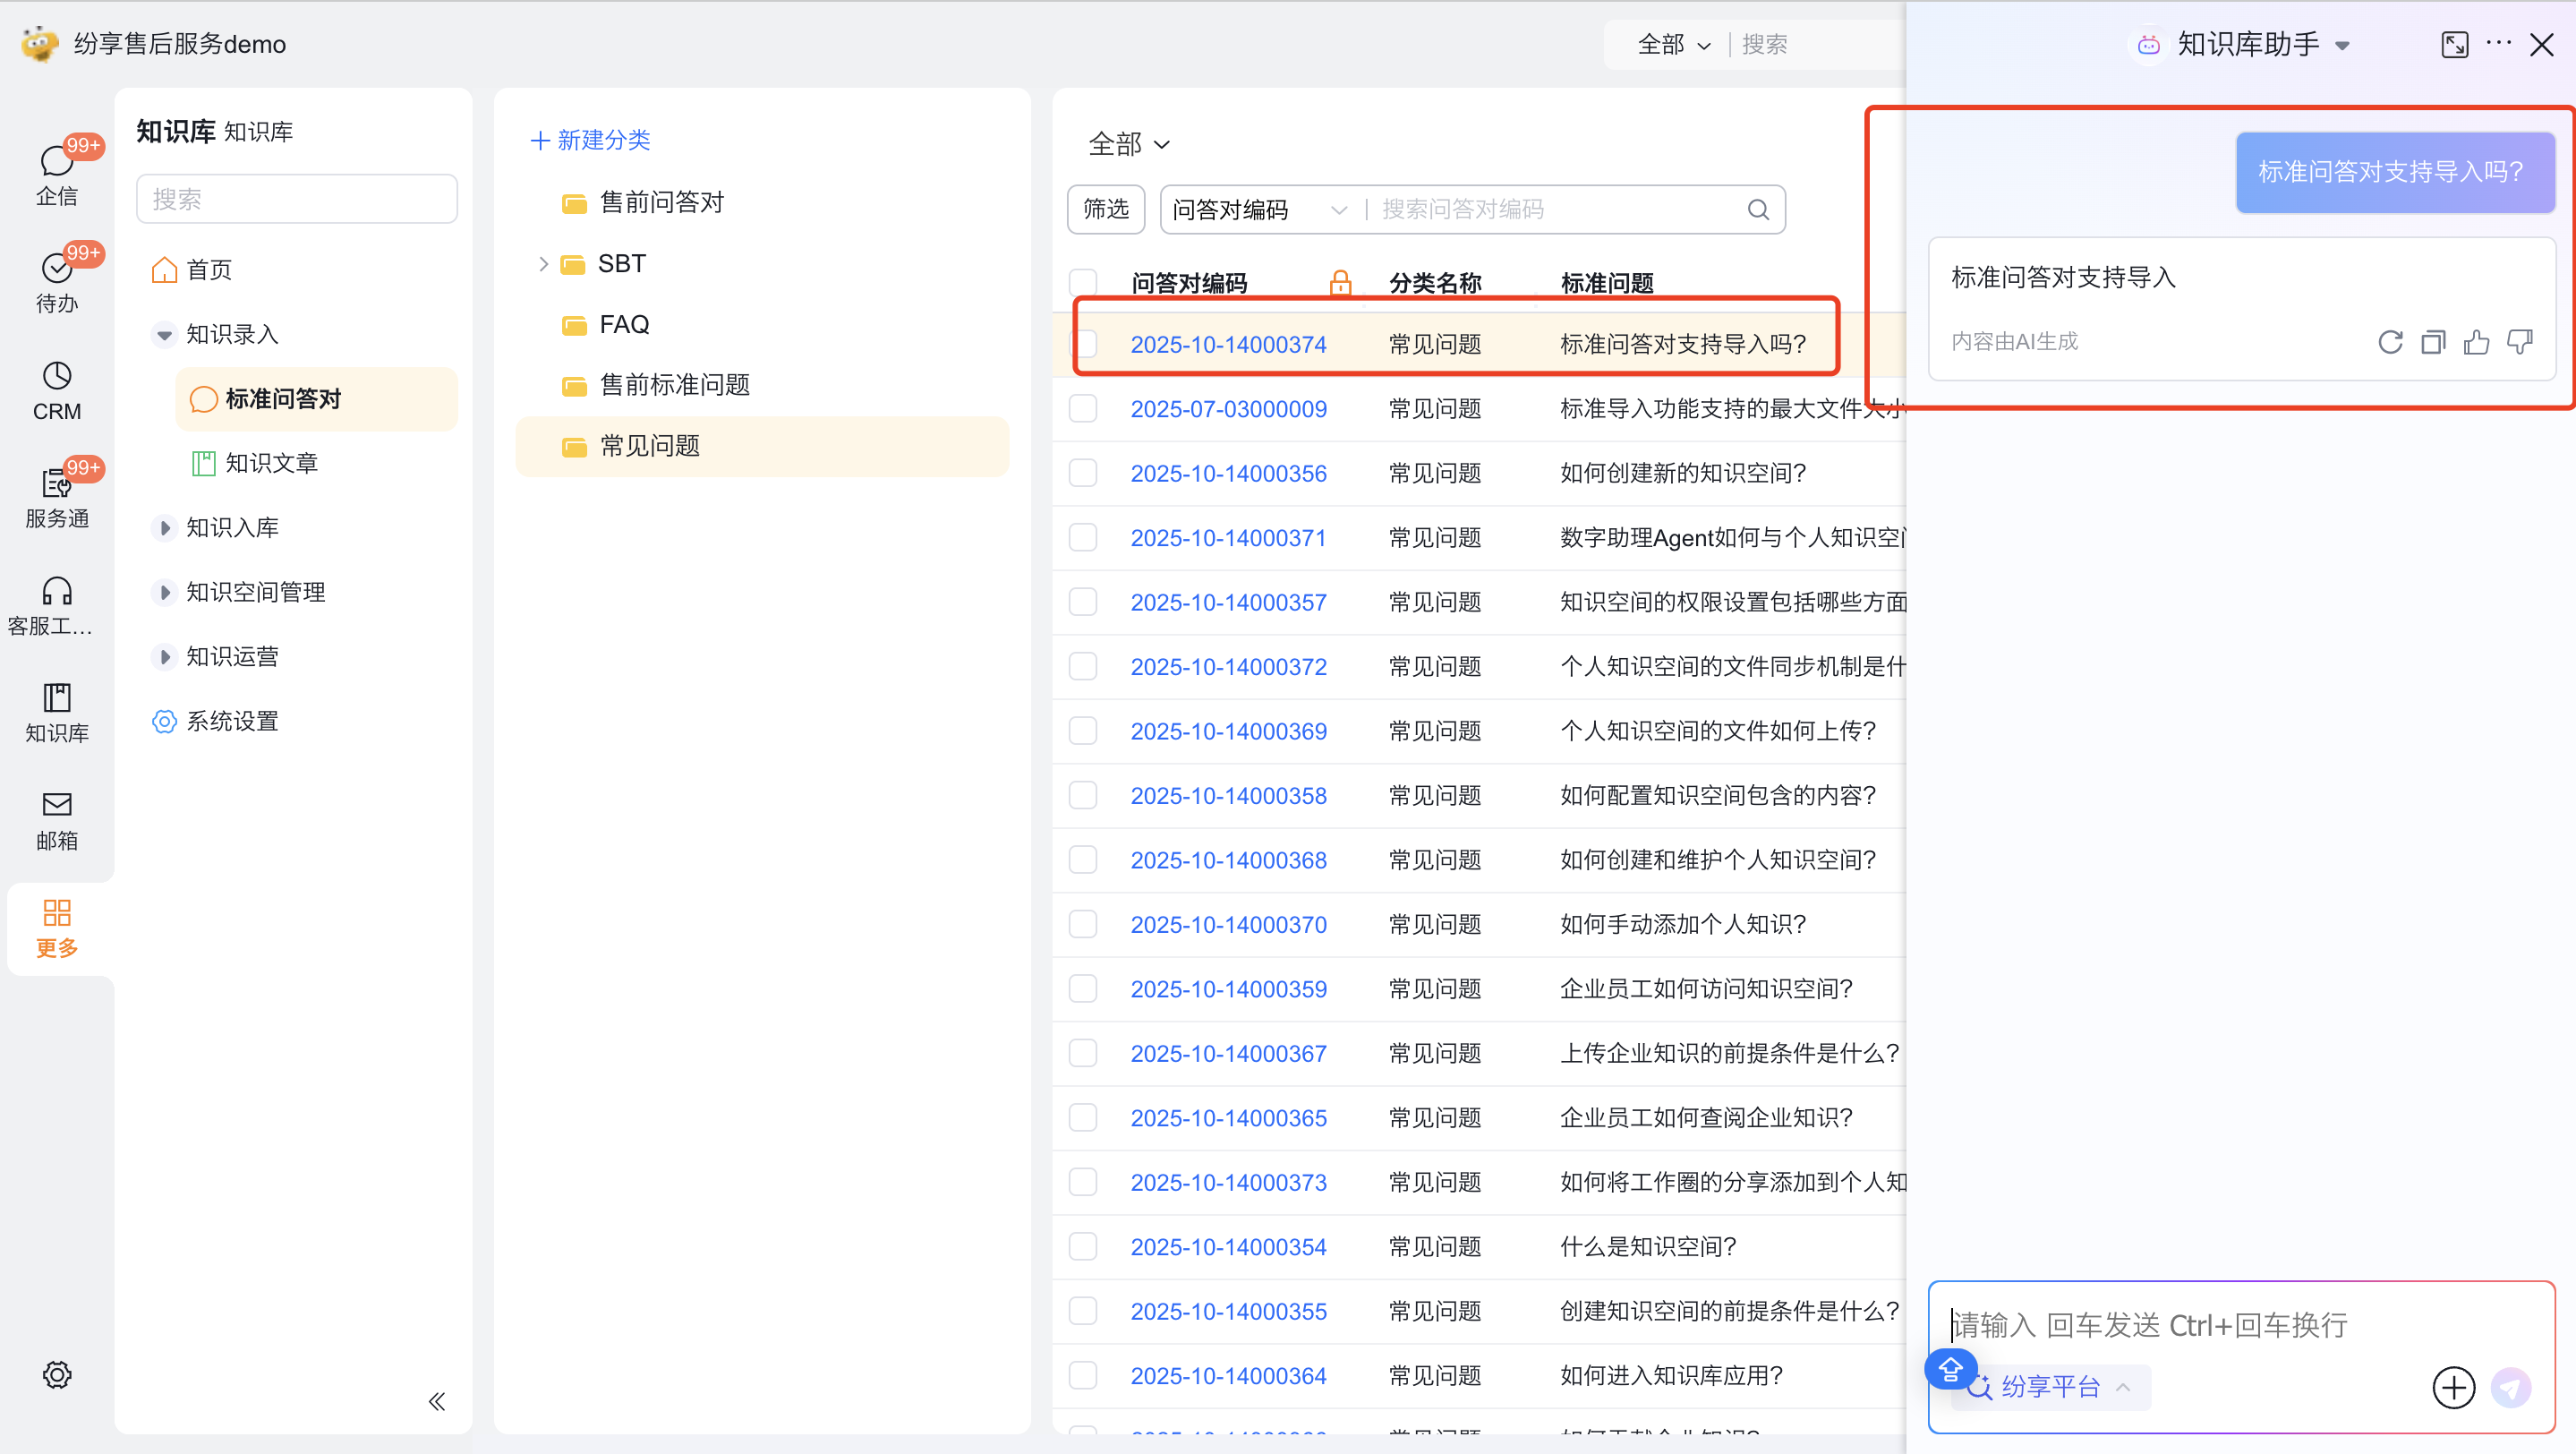This screenshot has width=2576, height=1454.
Task: Give thumbs down to AI answer
Action: [2519, 342]
